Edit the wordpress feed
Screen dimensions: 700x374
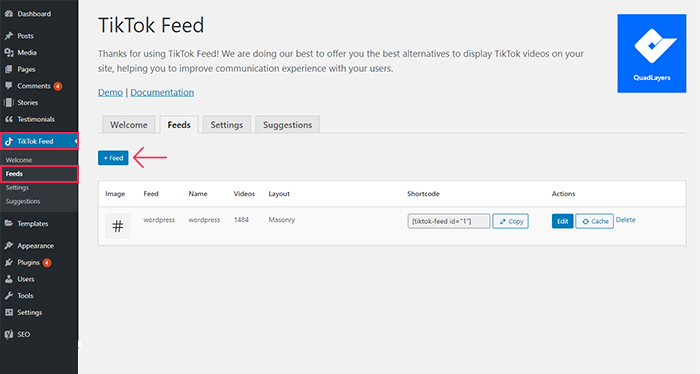[562, 221]
